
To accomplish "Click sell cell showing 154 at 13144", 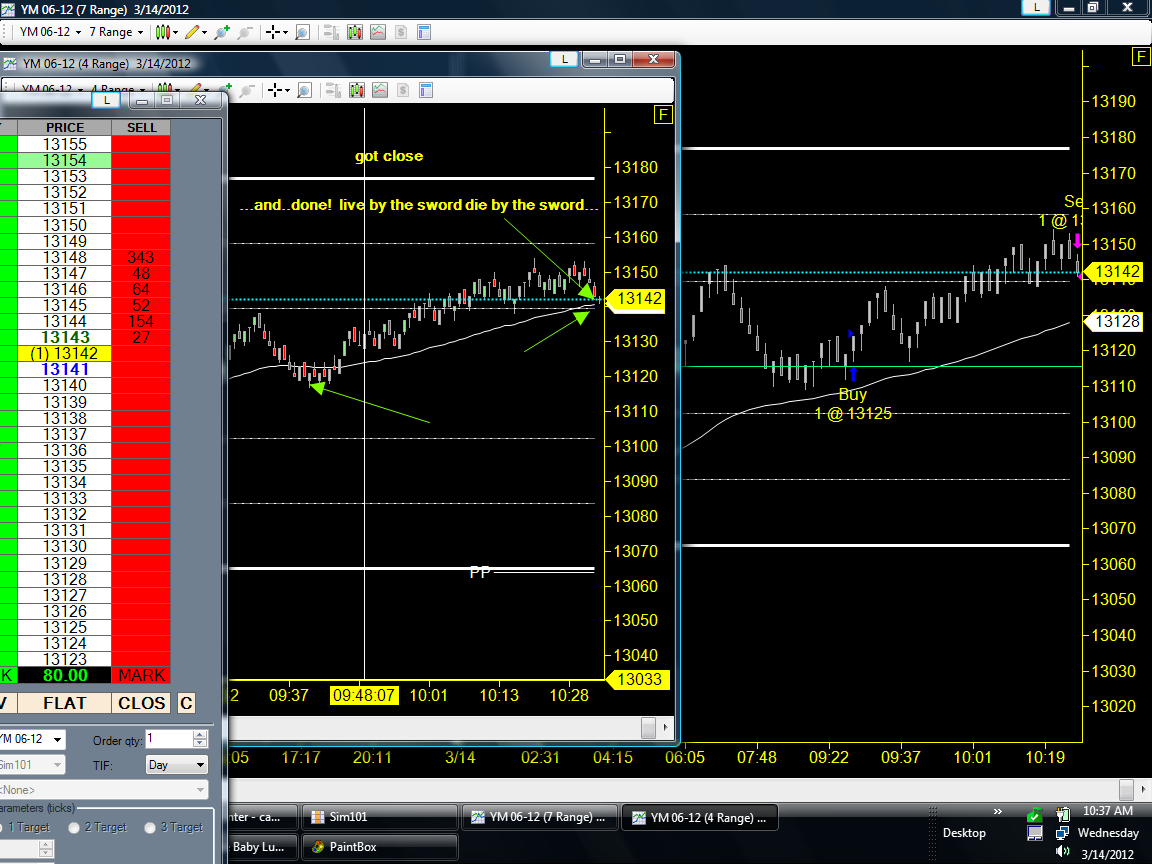I will tap(141, 321).
